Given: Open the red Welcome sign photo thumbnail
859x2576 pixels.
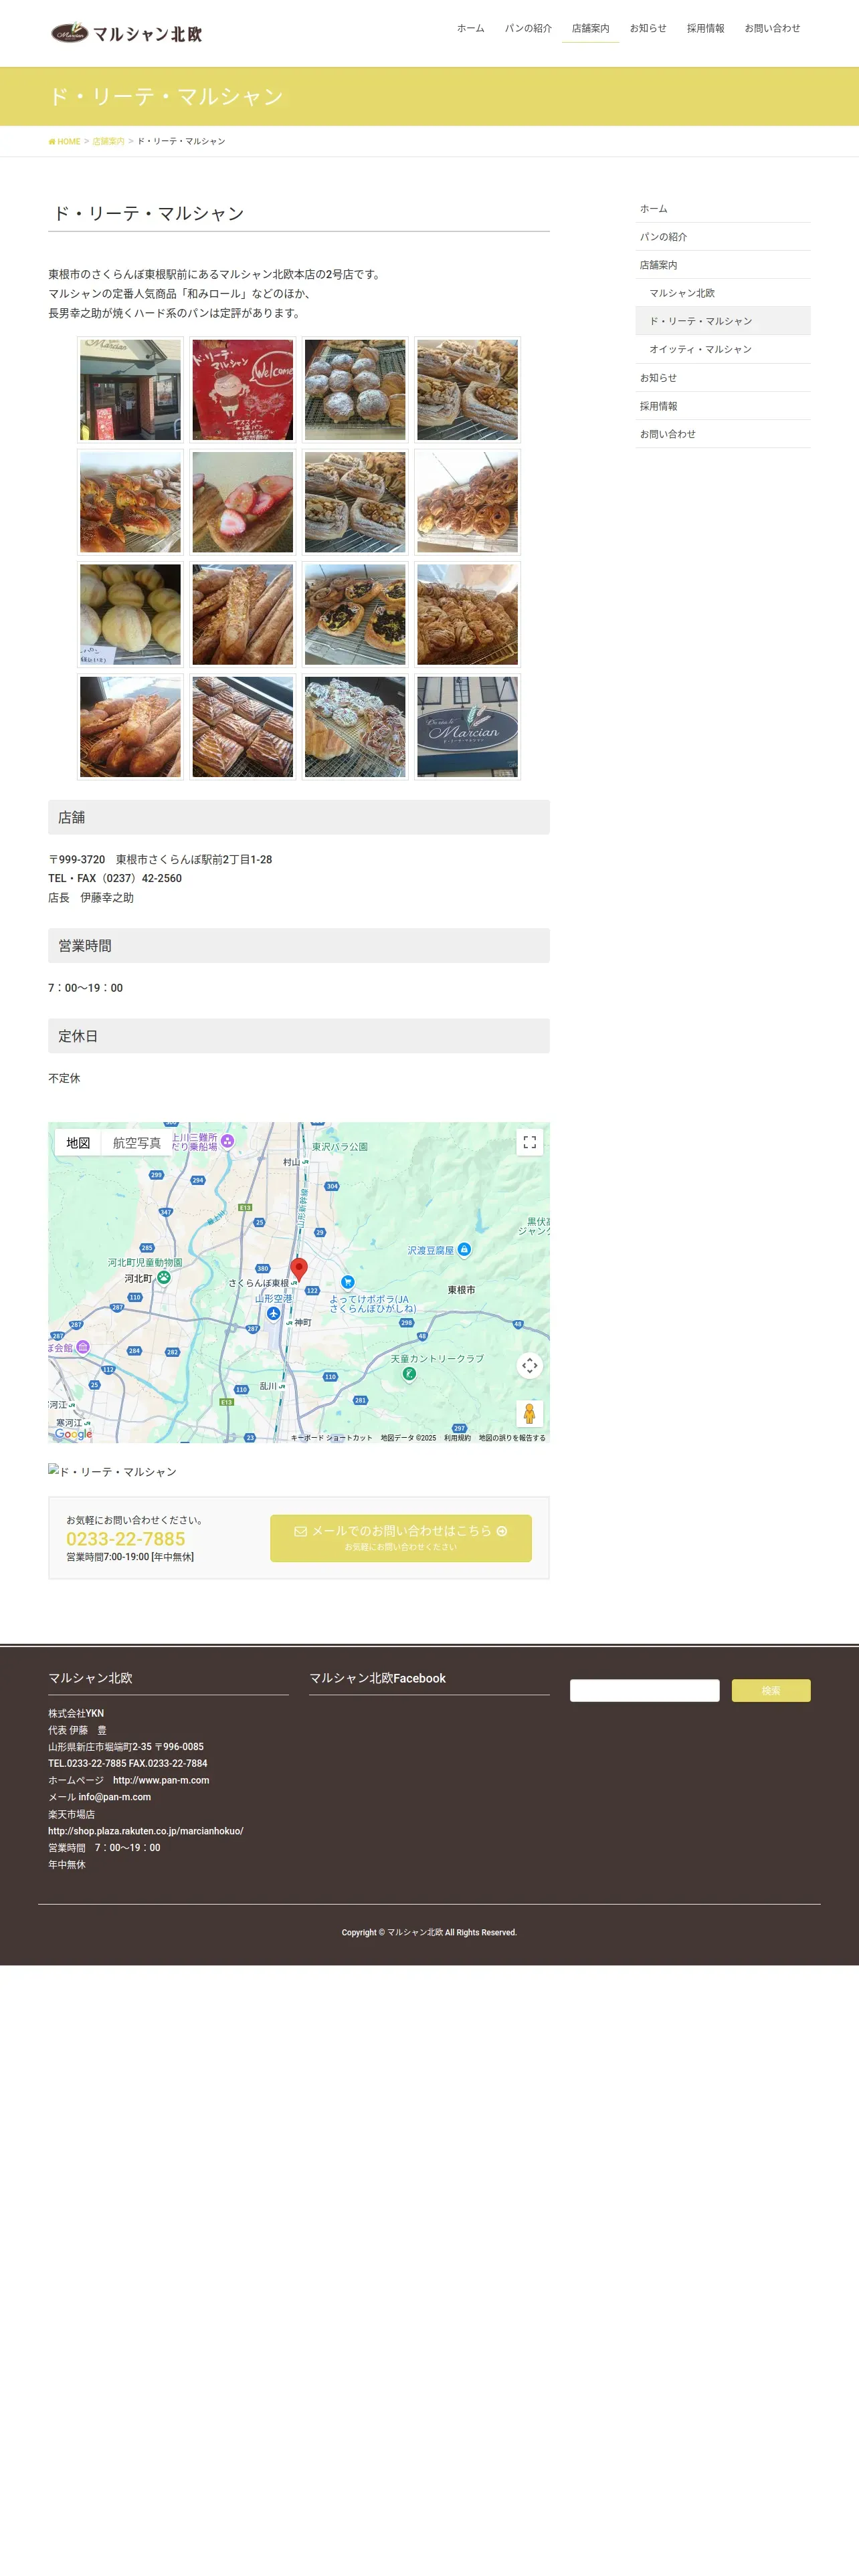Looking at the screenshot, I should point(243,390).
